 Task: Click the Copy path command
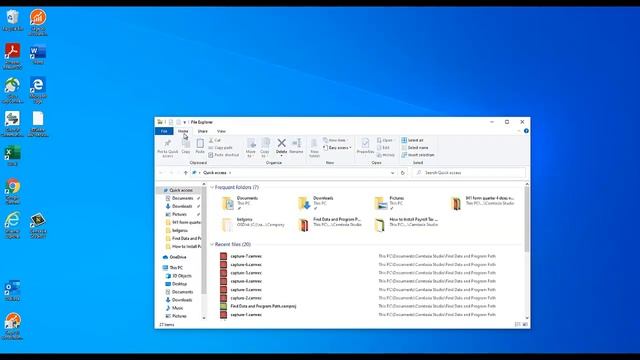(x=220, y=147)
